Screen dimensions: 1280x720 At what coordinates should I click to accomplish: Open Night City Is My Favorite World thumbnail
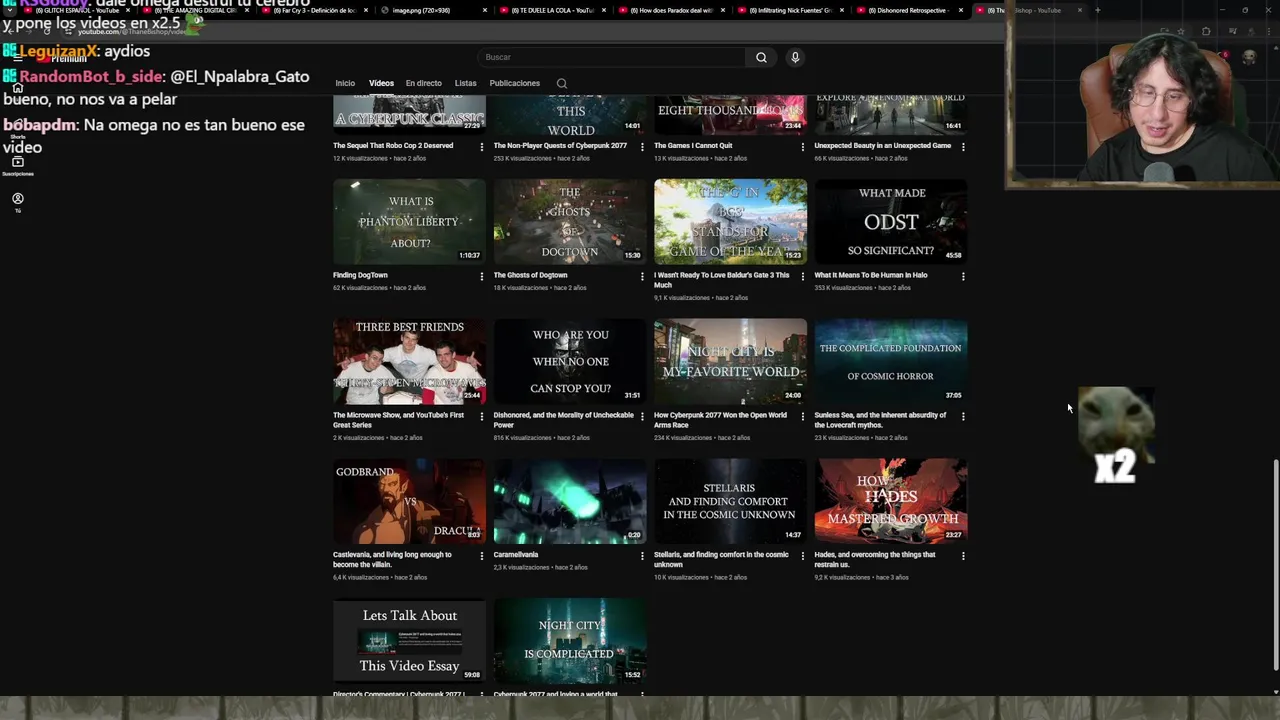click(730, 361)
